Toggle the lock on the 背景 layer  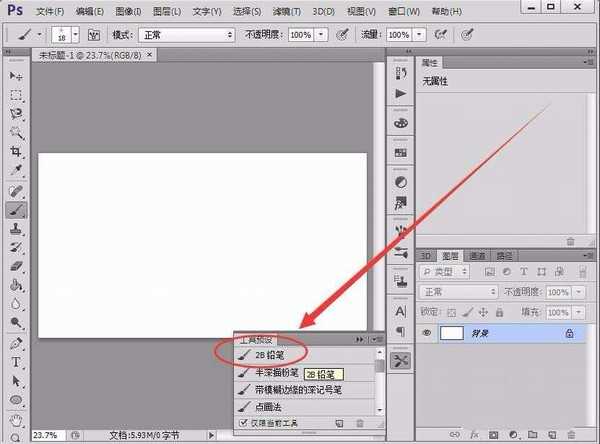[569, 333]
